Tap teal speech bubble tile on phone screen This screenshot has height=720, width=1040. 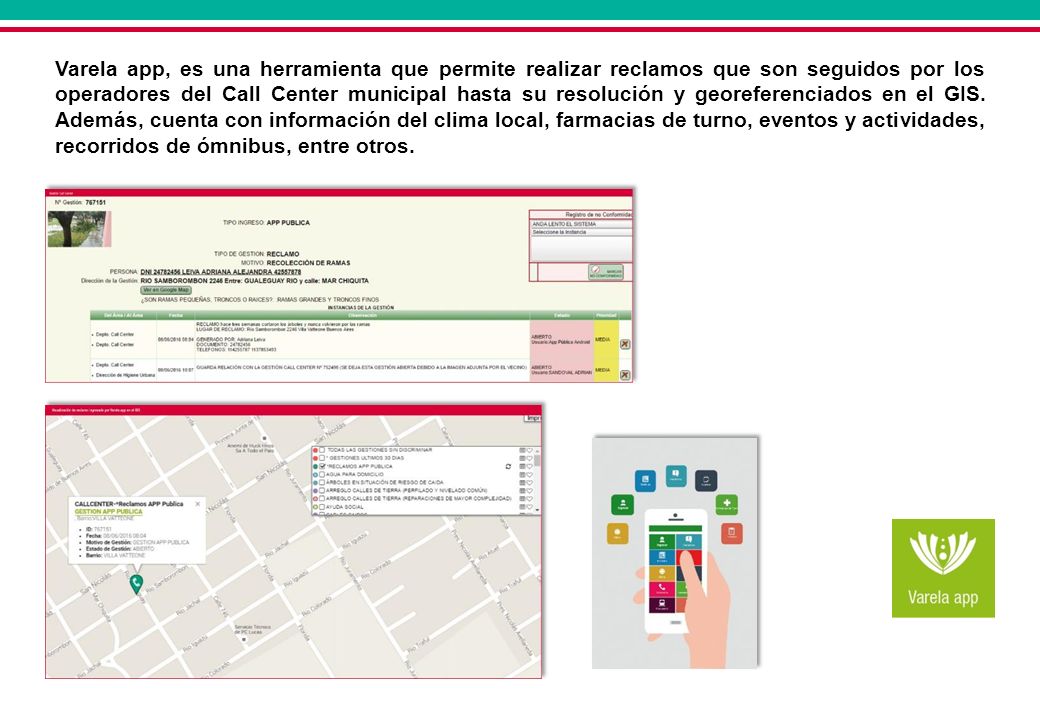[688, 542]
